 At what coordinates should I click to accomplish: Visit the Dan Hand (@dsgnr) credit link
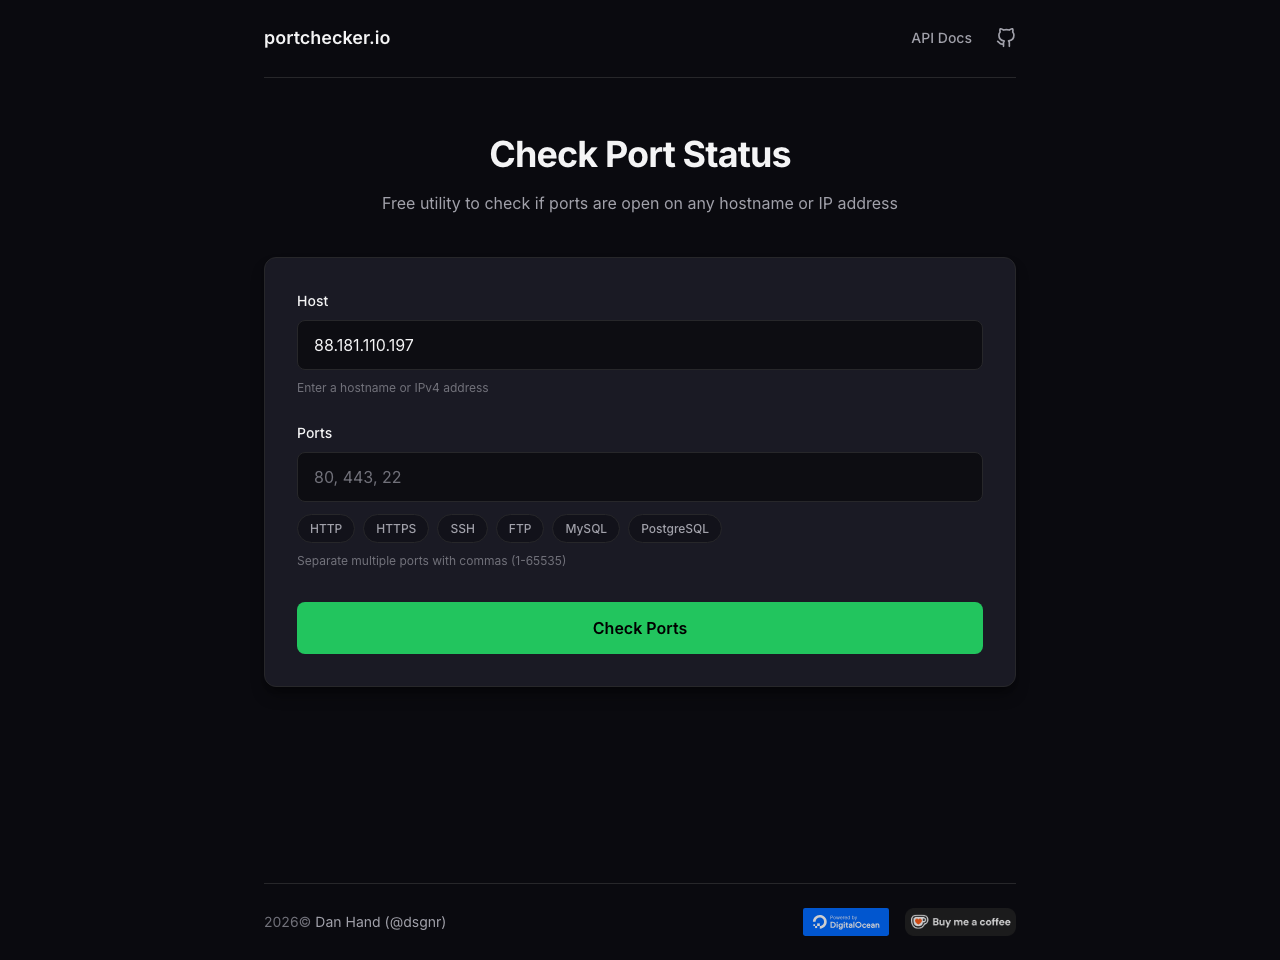point(380,921)
